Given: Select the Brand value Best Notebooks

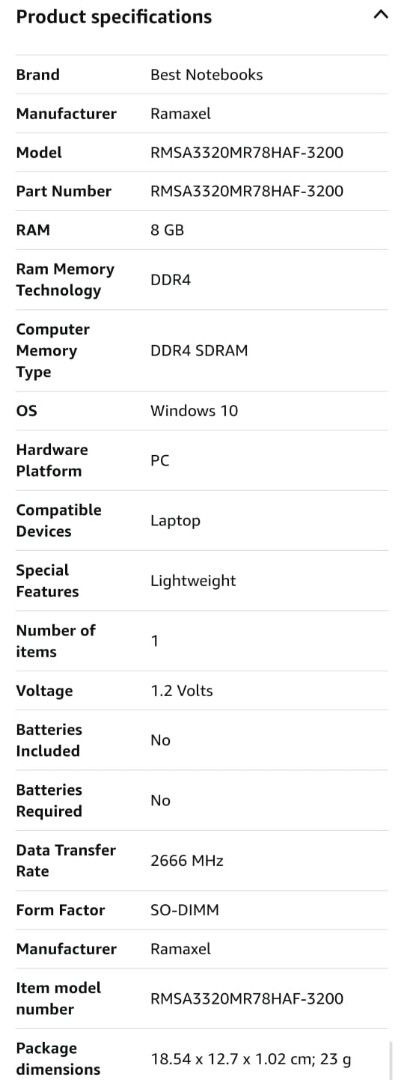Looking at the screenshot, I should tap(206, 74).
